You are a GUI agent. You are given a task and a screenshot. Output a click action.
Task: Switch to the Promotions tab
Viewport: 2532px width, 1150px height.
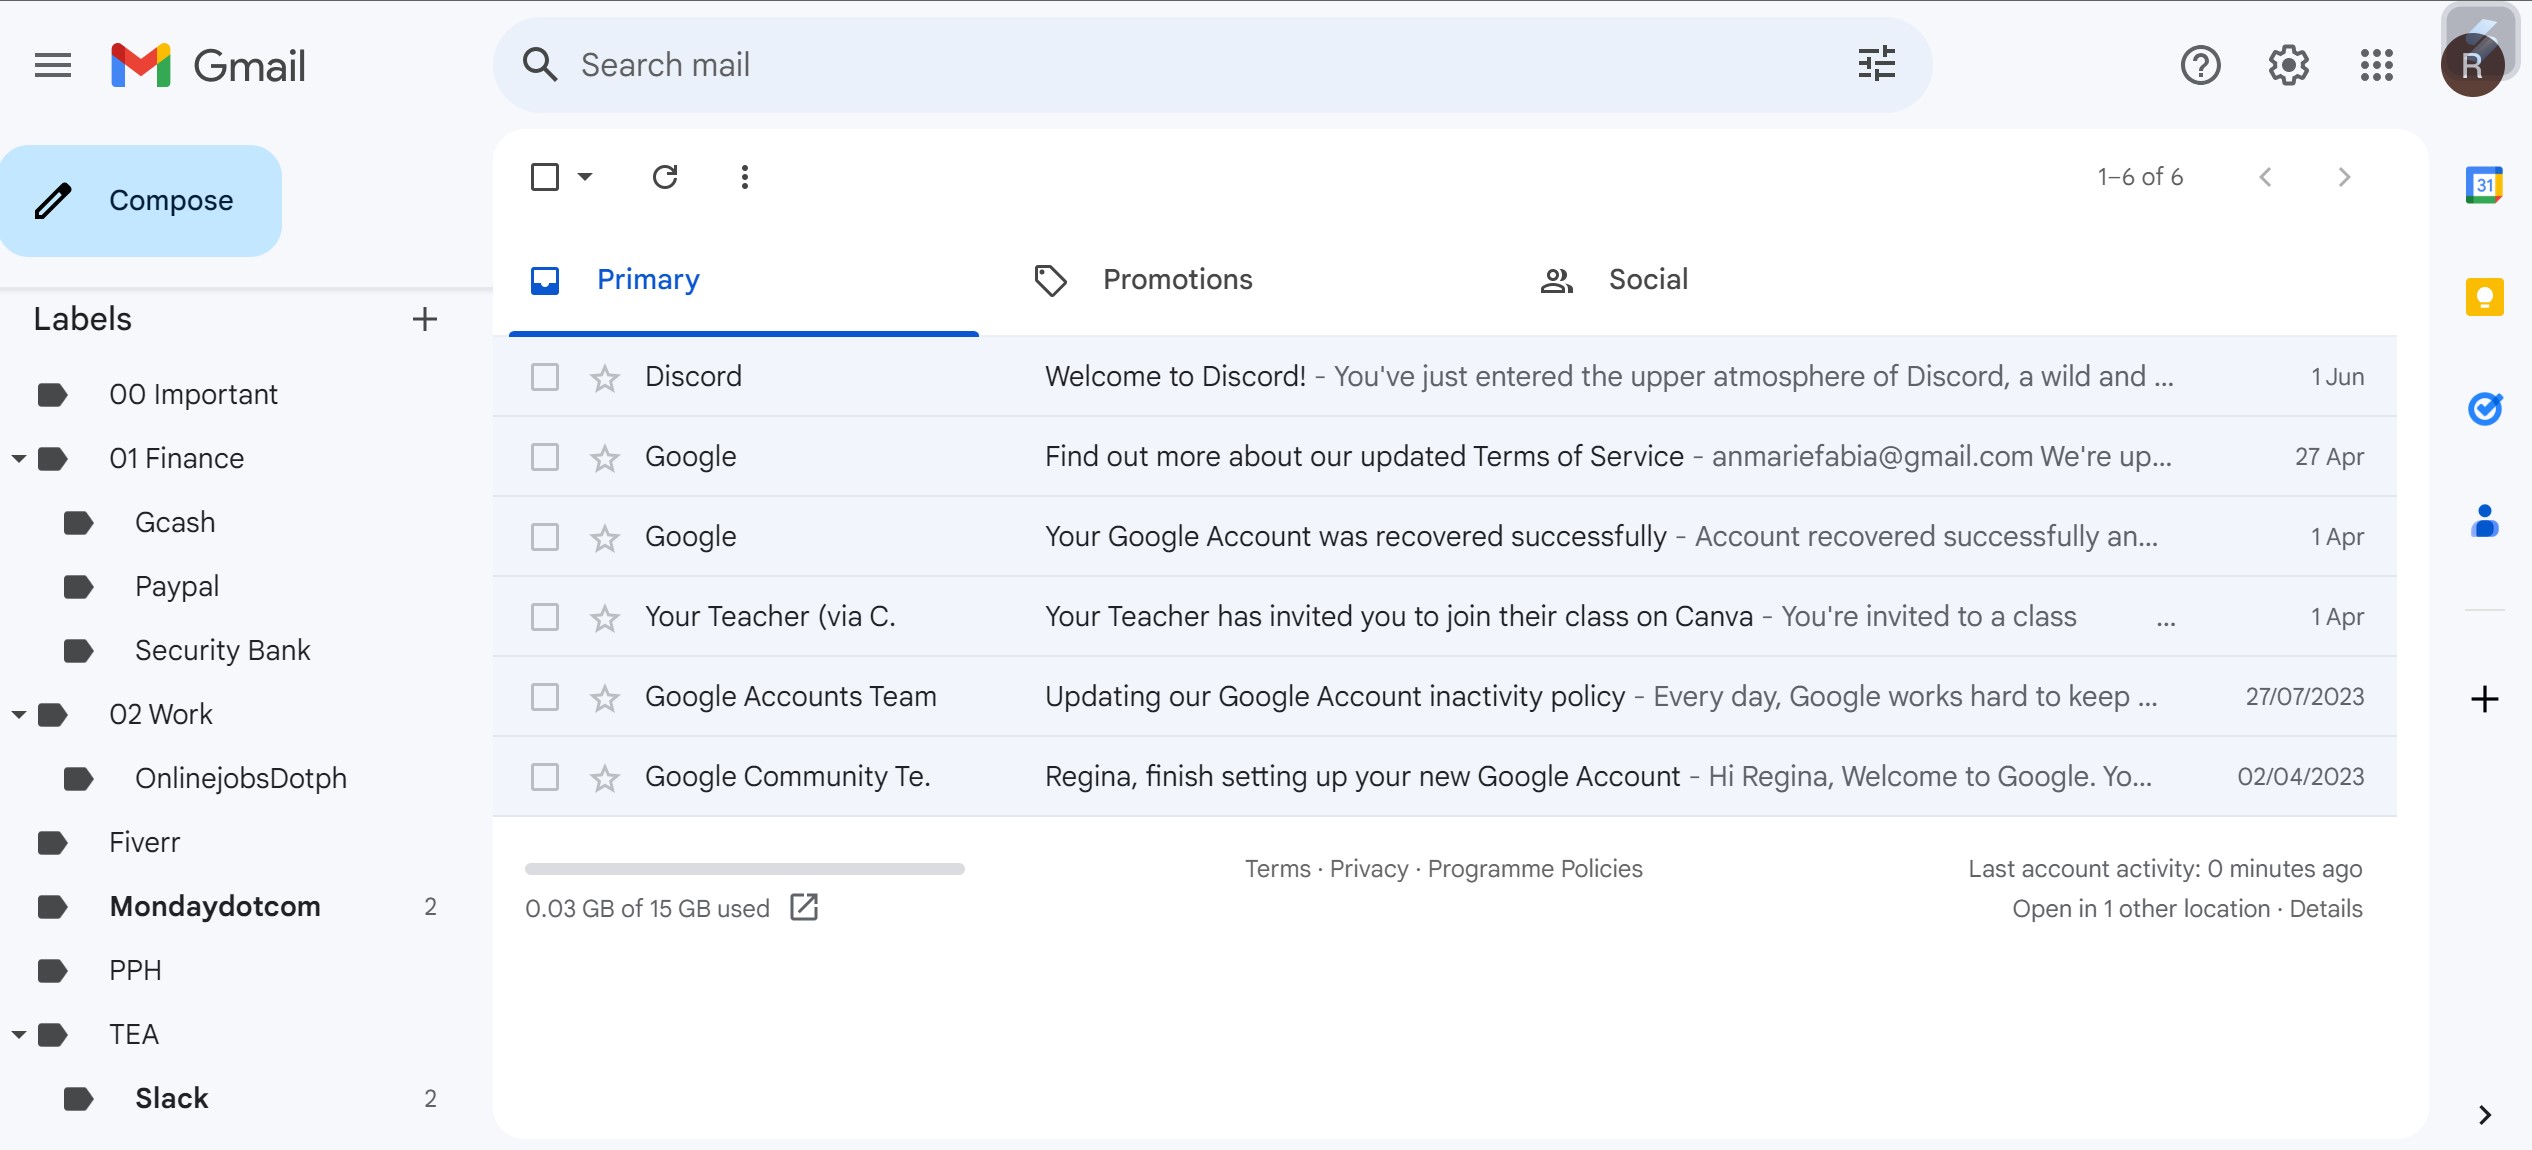point(1176,280)
